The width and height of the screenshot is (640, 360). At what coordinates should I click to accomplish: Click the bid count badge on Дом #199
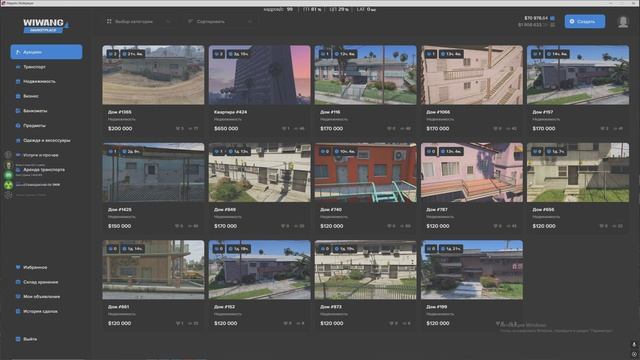(431, 249)
